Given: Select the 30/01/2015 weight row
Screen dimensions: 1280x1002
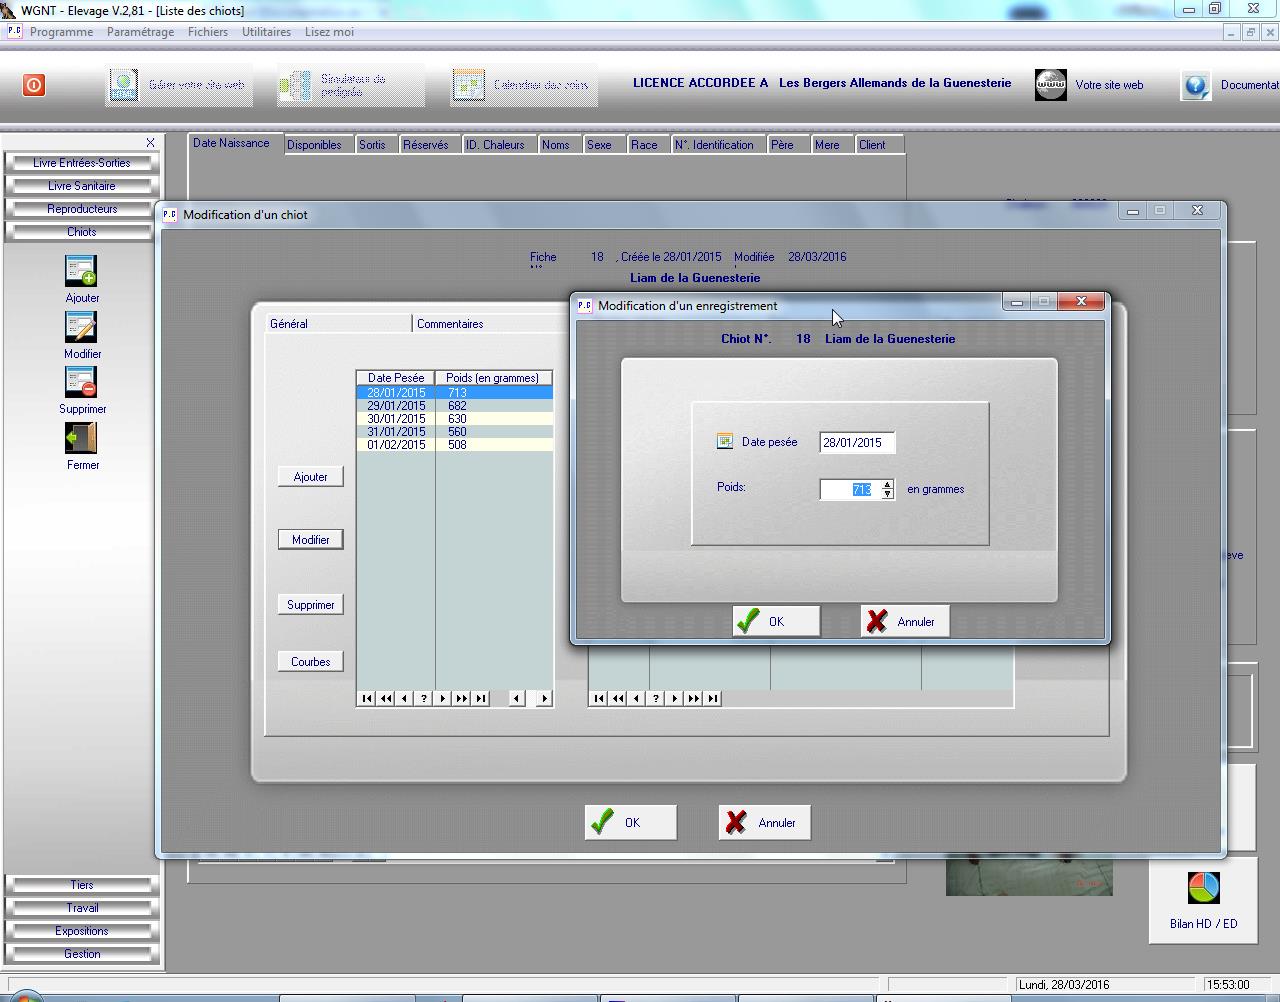Looking at the screenshot, I should (396, 419).
